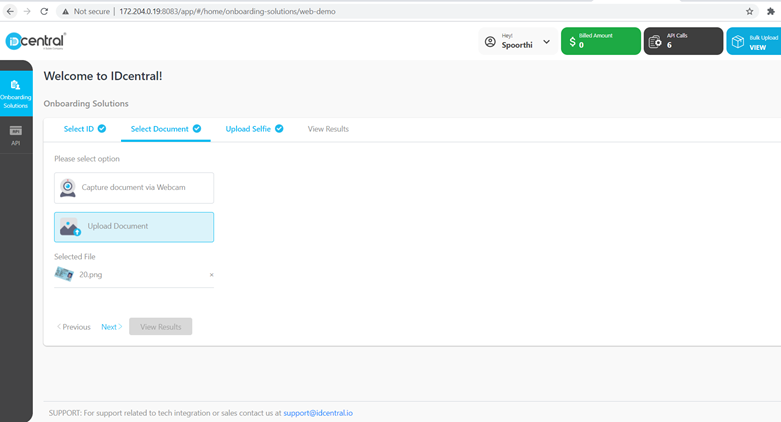Click the IDcentral logo
The image size is (781, 422).
coord(35,41)
